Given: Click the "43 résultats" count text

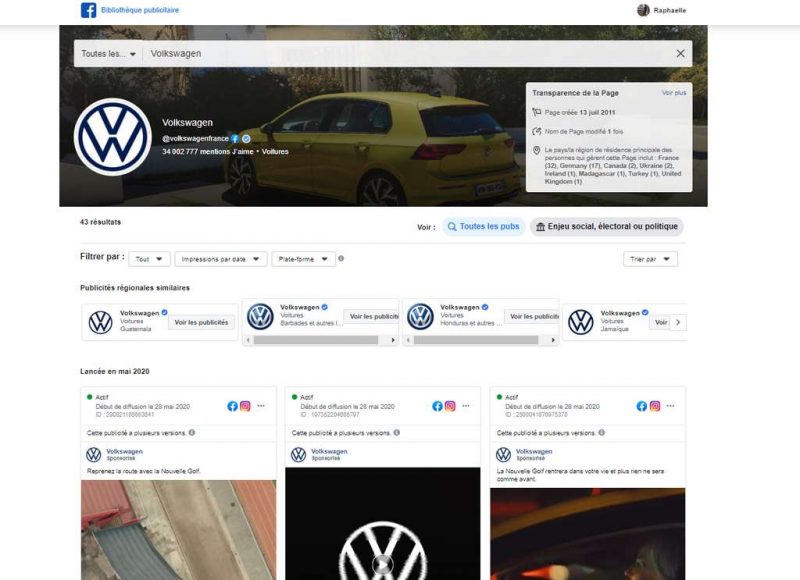Looking at the screenshot, I should (101, 222).
